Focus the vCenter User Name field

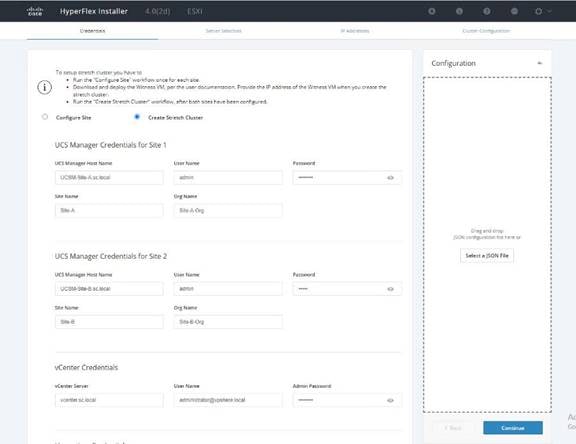click(x=228, y=400)
